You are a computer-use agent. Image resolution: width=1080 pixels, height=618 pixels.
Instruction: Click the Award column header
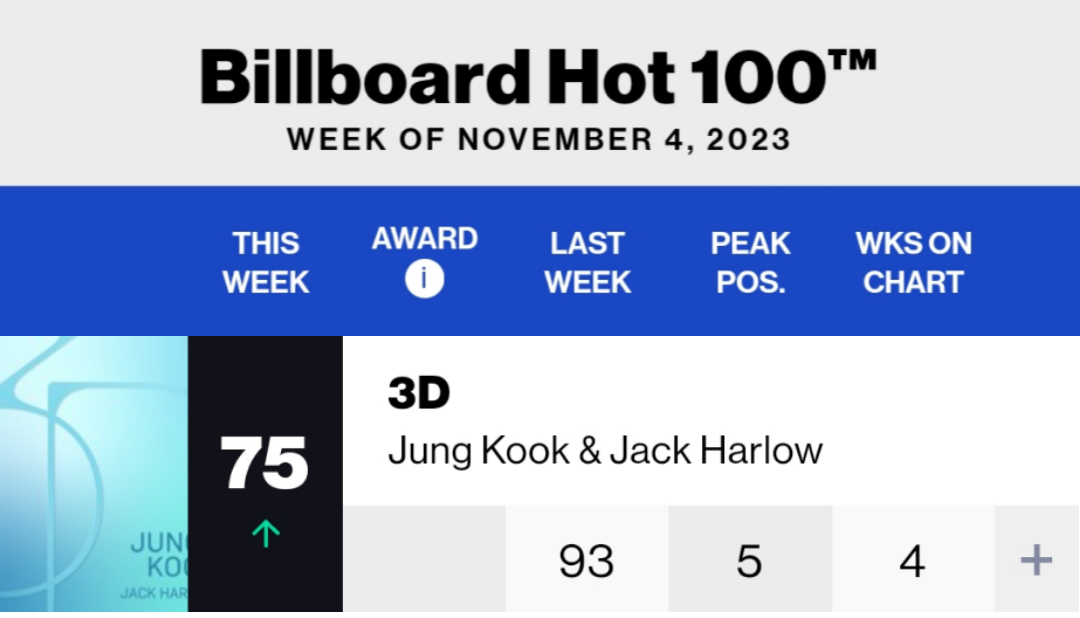tap(424, 239)
